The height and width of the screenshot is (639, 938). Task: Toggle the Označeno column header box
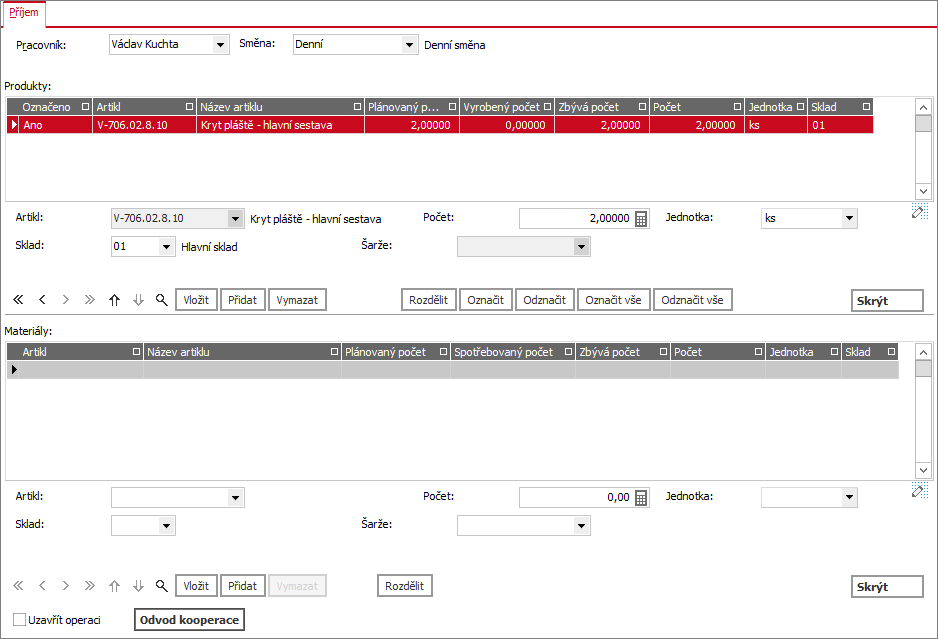point(85,106)
